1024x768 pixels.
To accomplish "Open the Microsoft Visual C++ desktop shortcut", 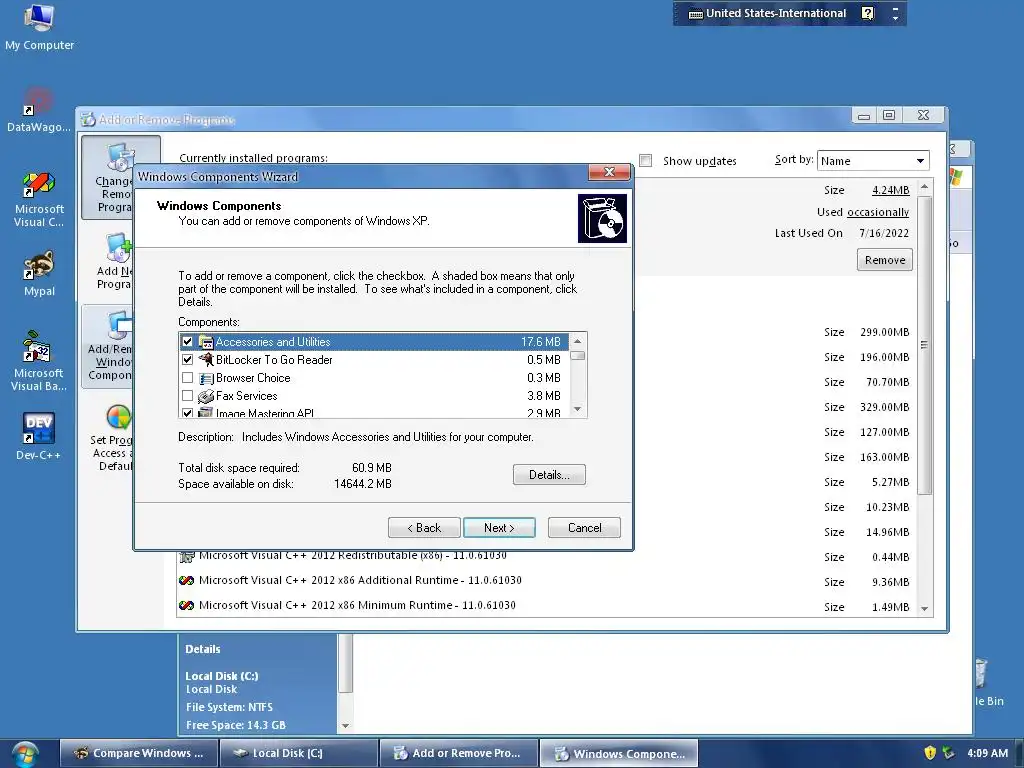I will (39, 199).
